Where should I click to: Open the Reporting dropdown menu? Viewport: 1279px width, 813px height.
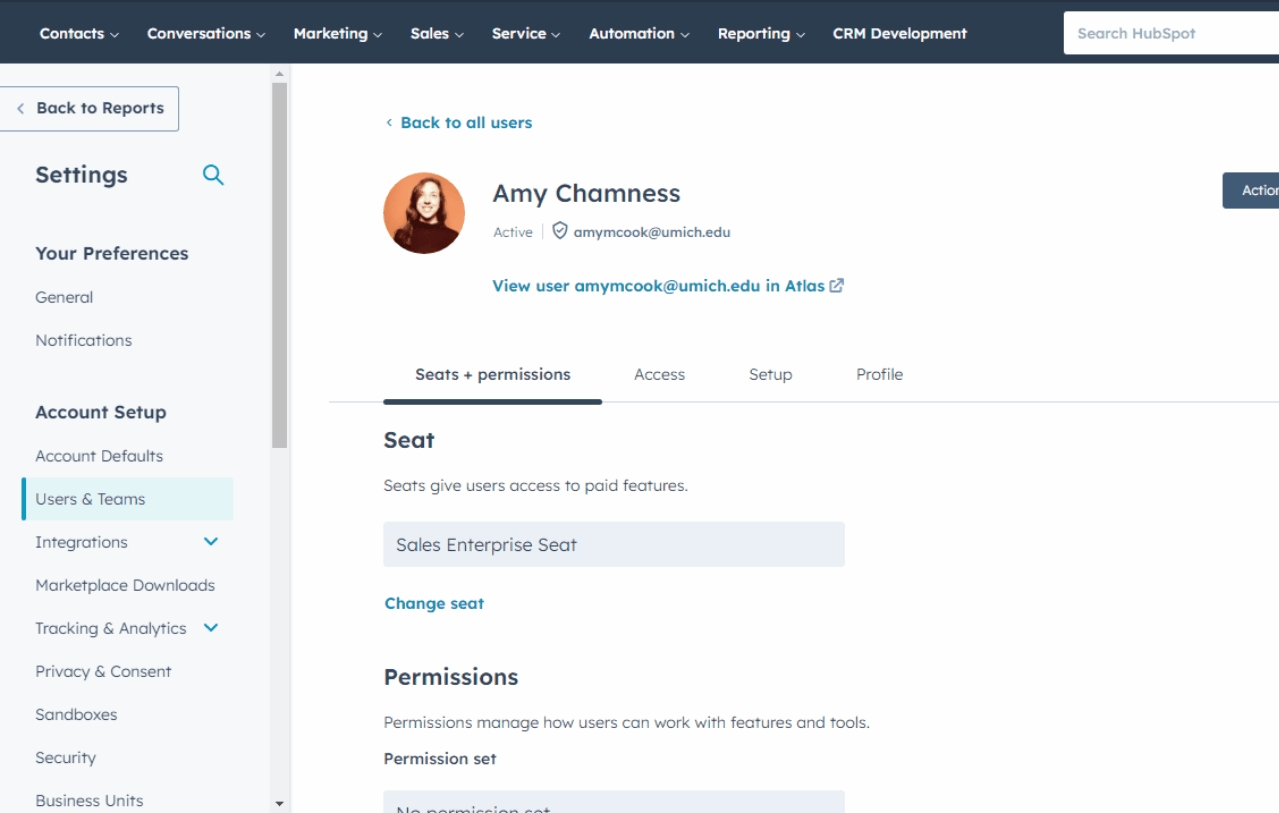pos(761,33)
